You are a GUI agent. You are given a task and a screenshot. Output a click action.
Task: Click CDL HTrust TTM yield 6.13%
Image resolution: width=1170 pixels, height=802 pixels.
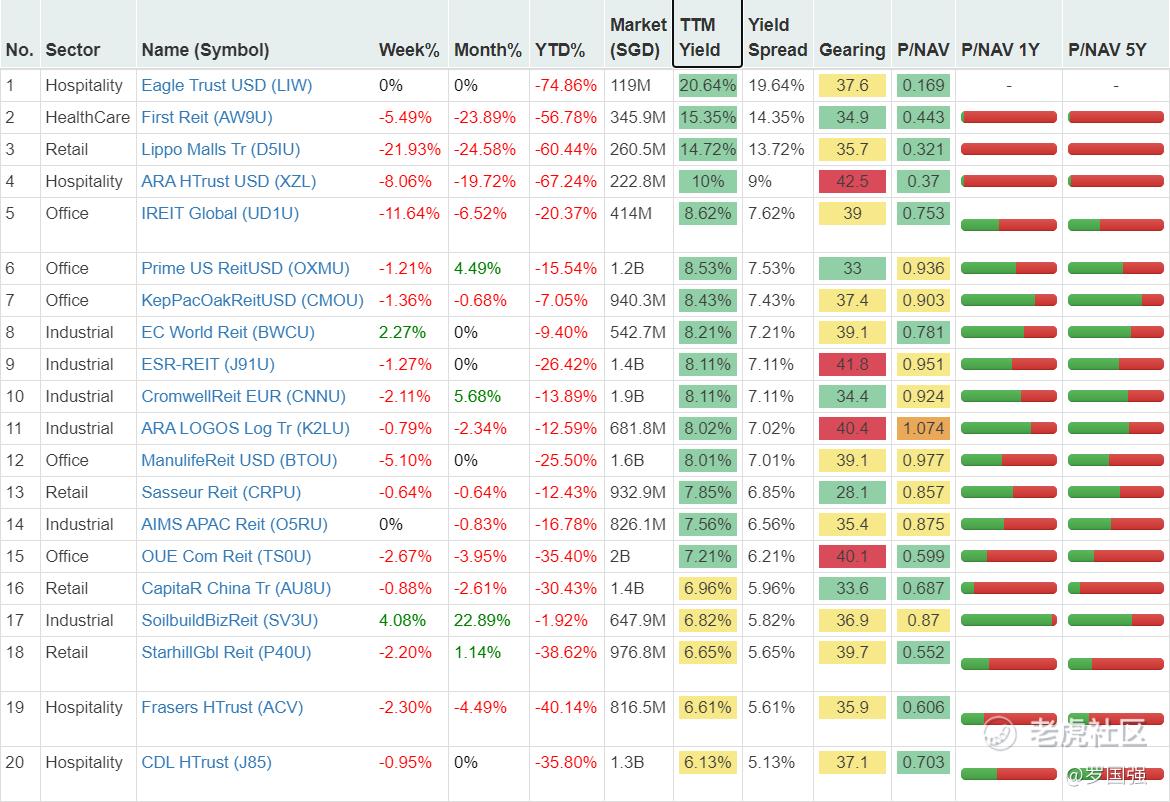coord(707,762)
